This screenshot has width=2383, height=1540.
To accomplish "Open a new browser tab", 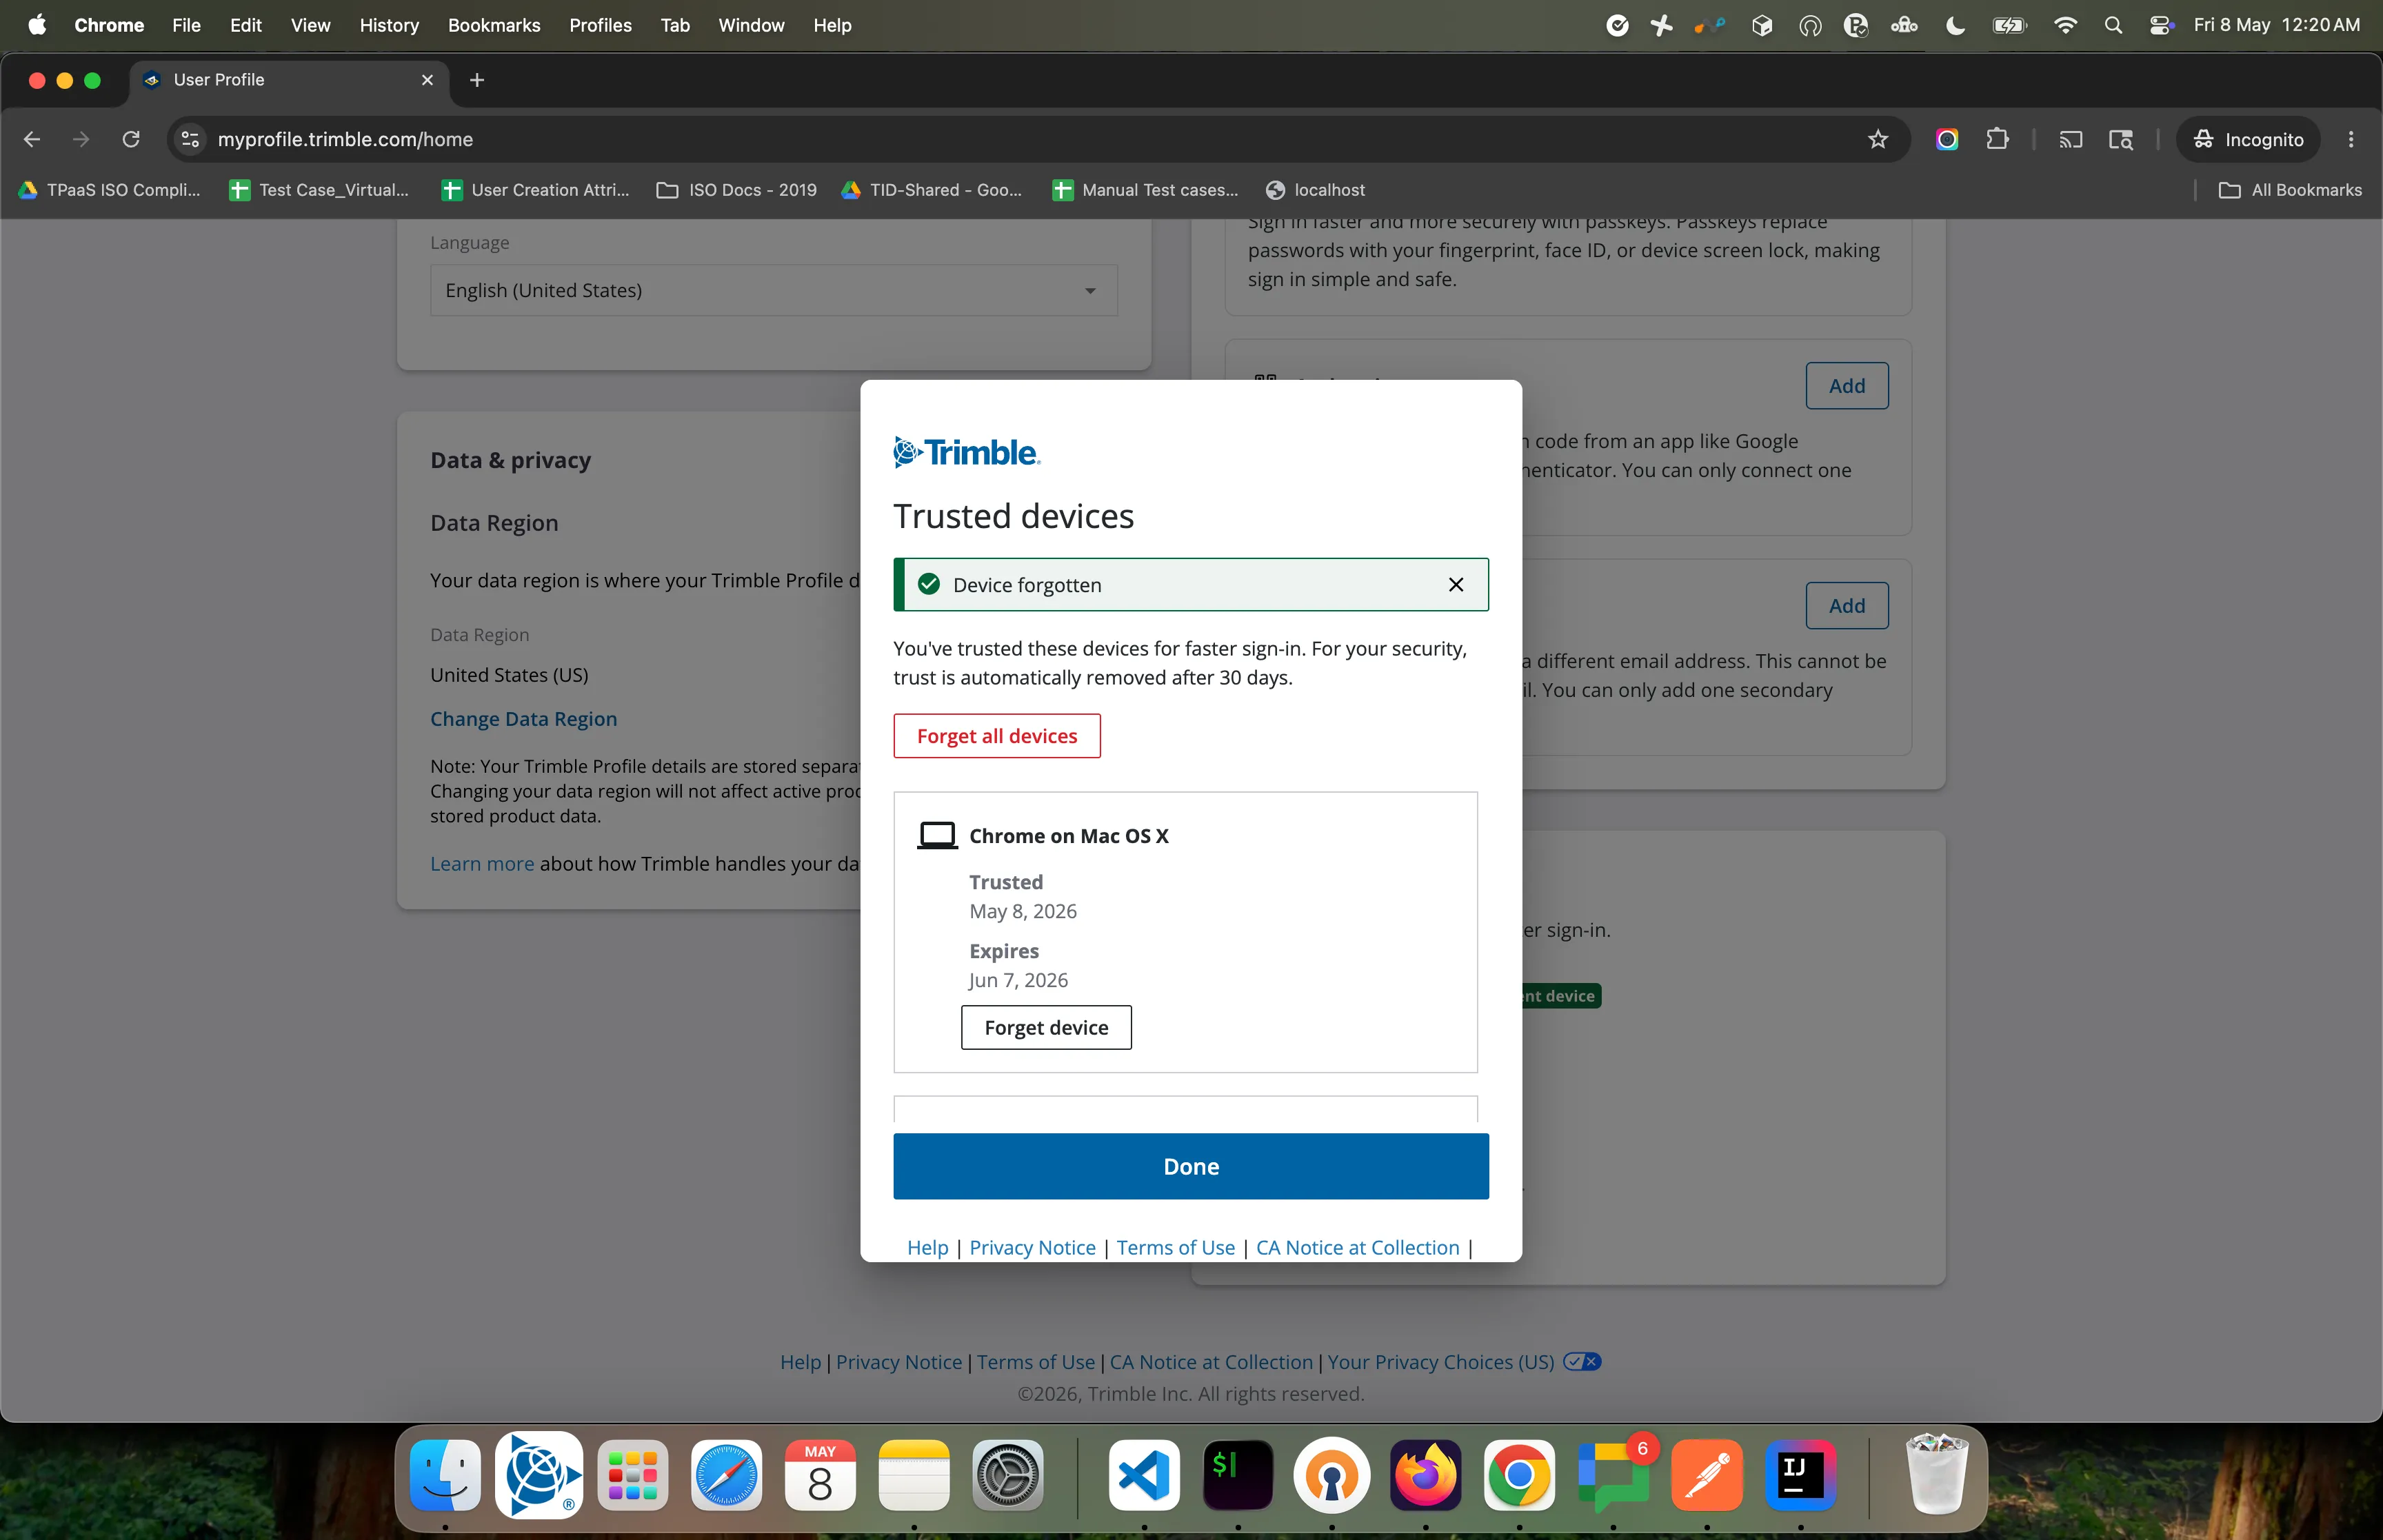I will [x=477, y=80].
